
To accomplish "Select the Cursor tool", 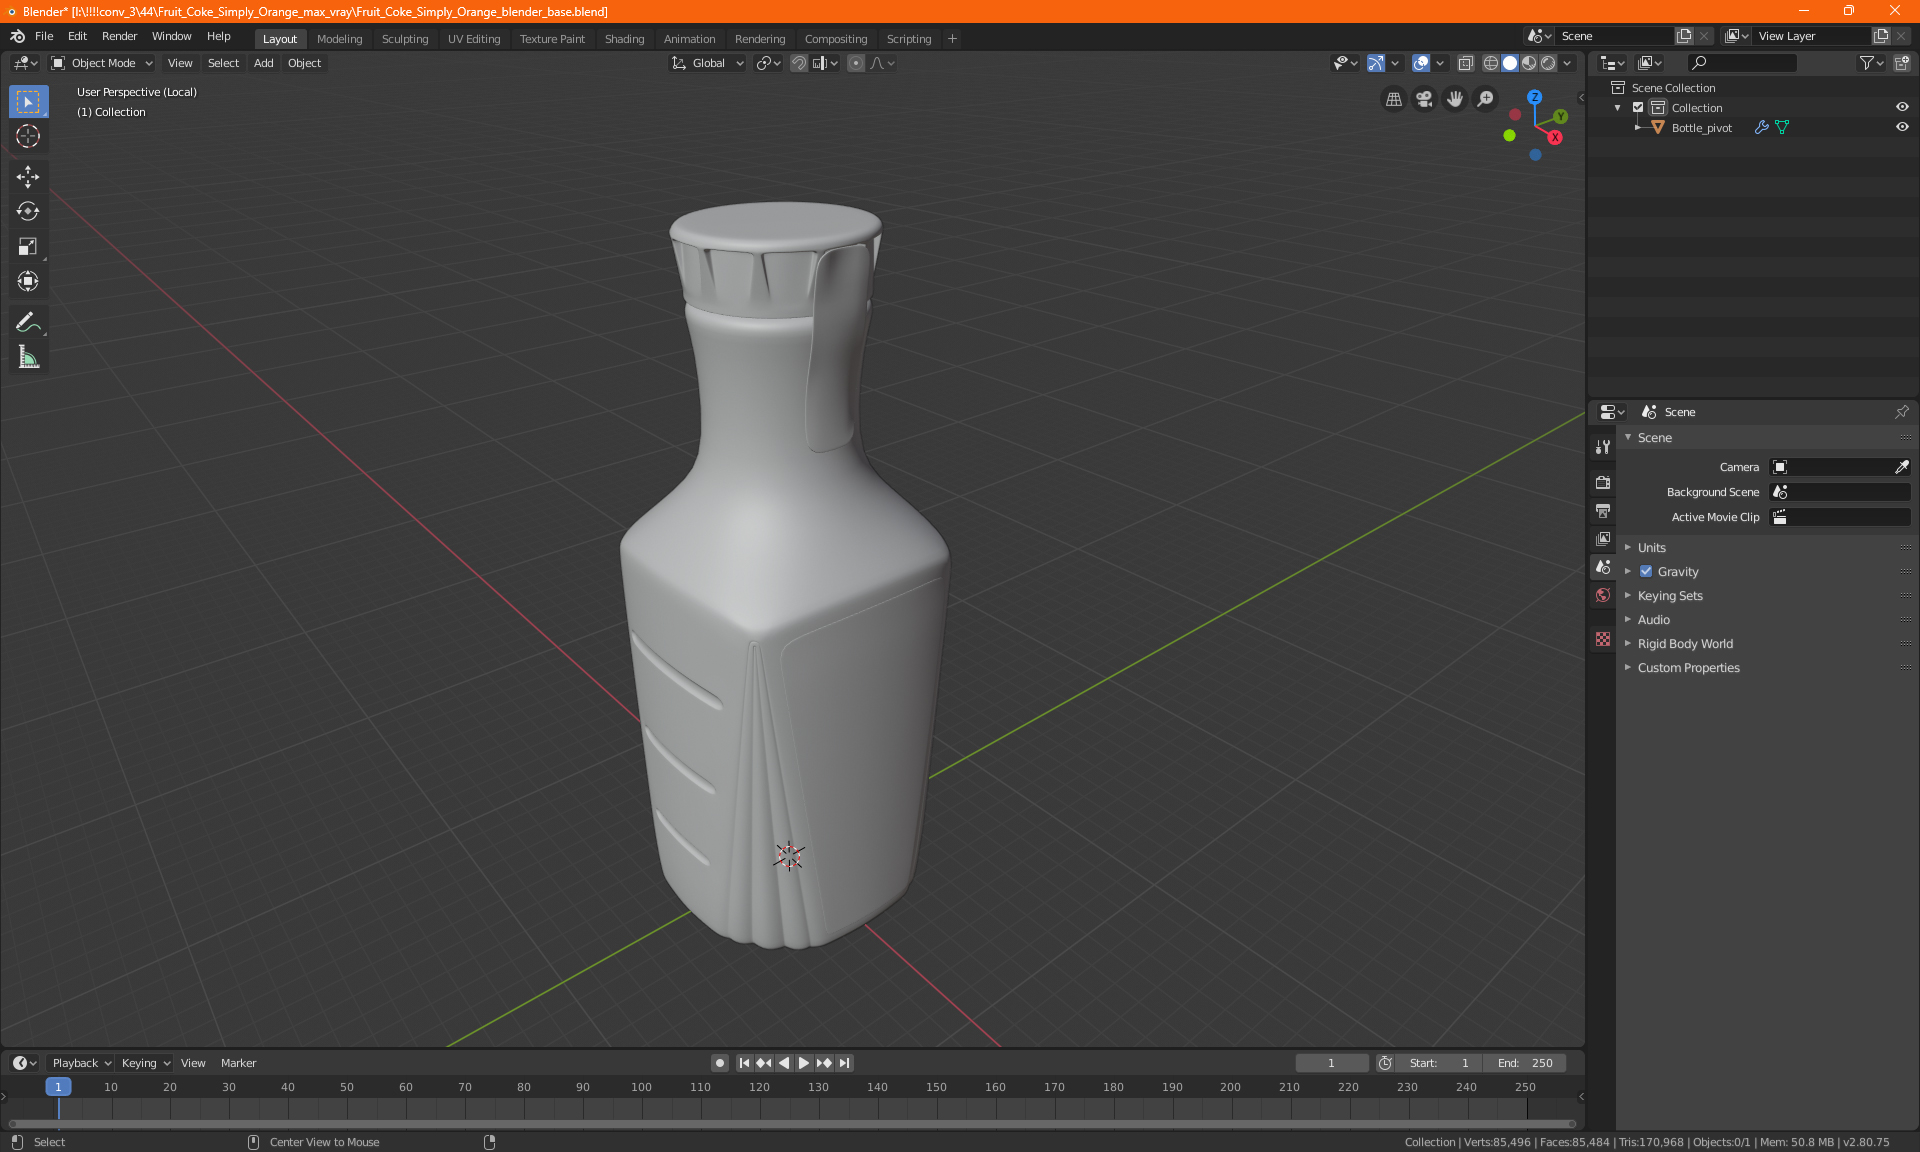I will click(28, 136).
